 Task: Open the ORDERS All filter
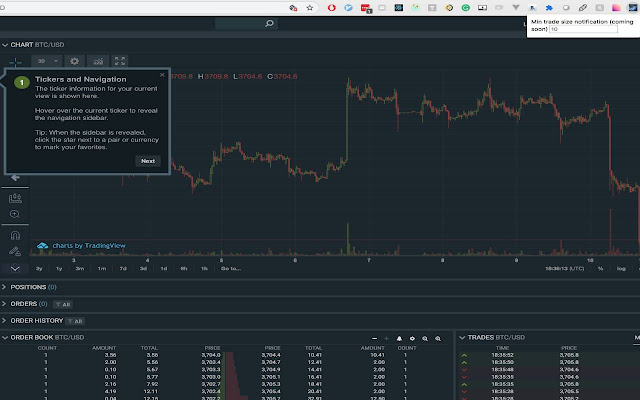pos(63,304)
